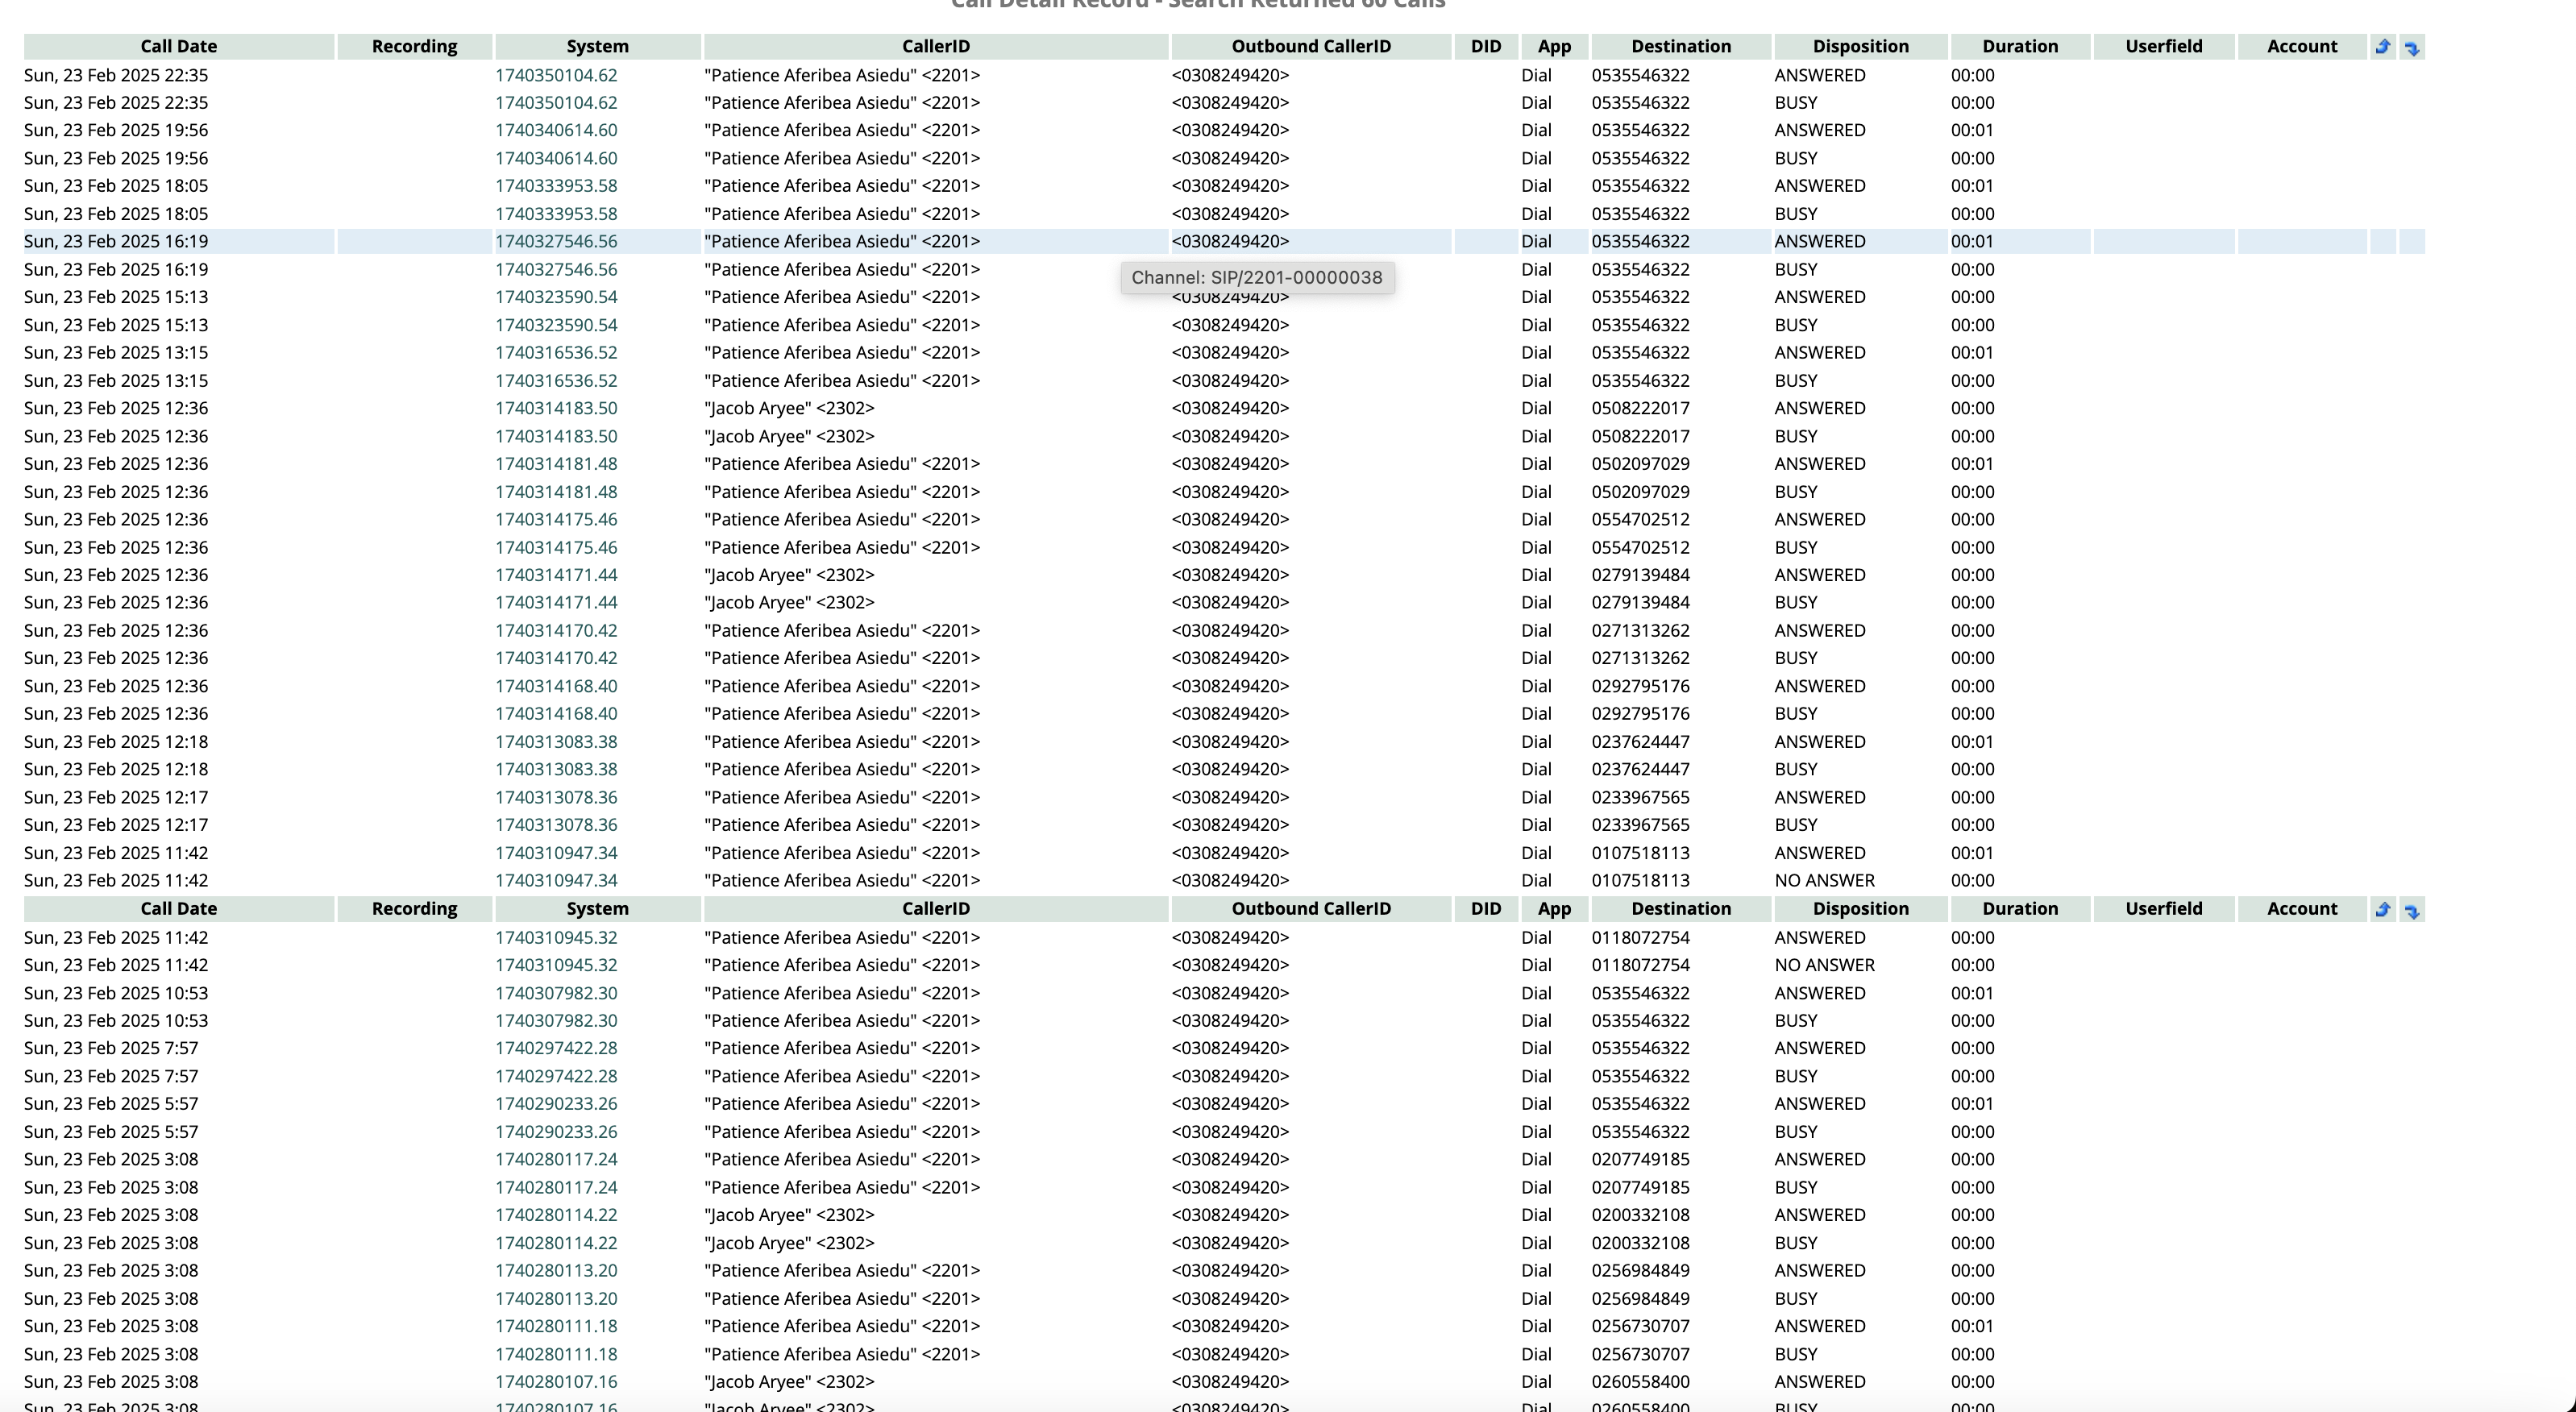Image resolution: width=2576 pixels, height=1412 pixels.
Task: Click the lower Recording column header
Action: coord(414,908)
